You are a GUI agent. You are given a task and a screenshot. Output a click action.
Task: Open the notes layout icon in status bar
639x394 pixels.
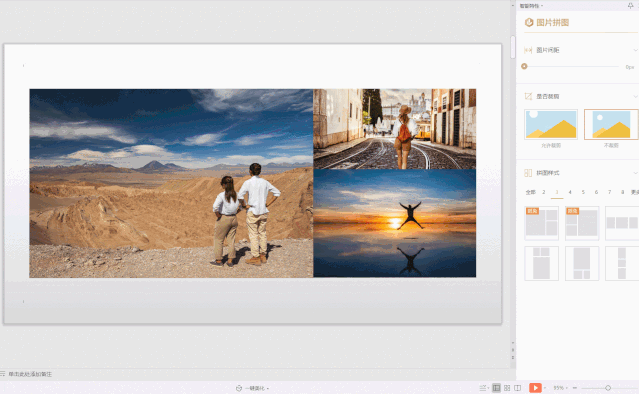[483, 388]
